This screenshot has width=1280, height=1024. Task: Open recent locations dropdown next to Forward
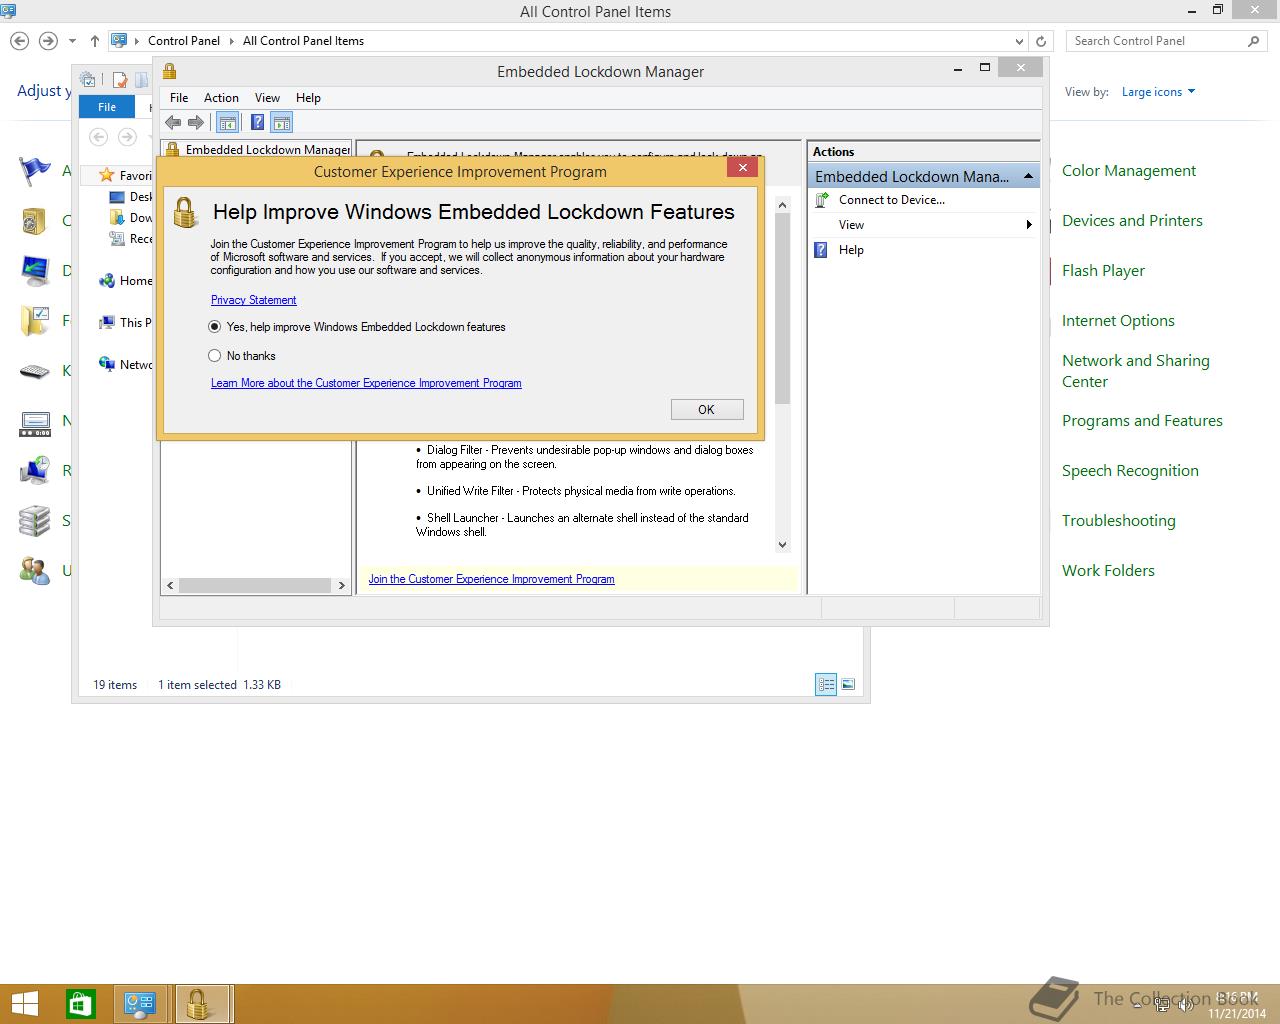click(x=72, y=41)
